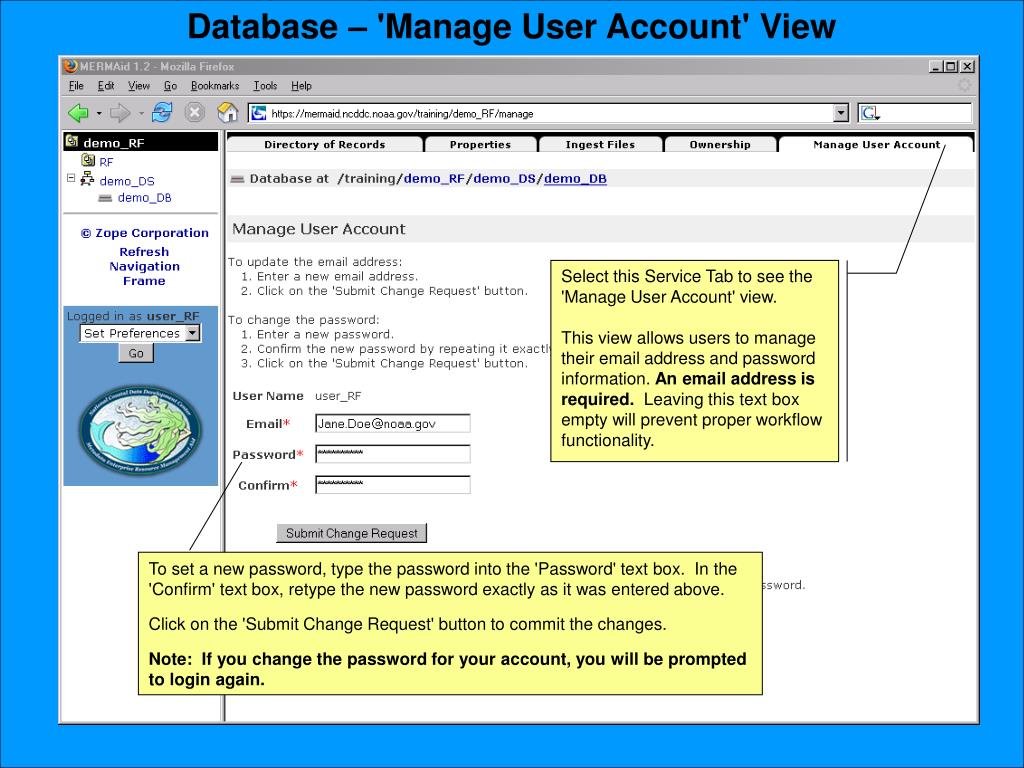This screenshot has width=1024, height=768.
Task: Open the RF link in navigation tree
Action: pos(106,161)
